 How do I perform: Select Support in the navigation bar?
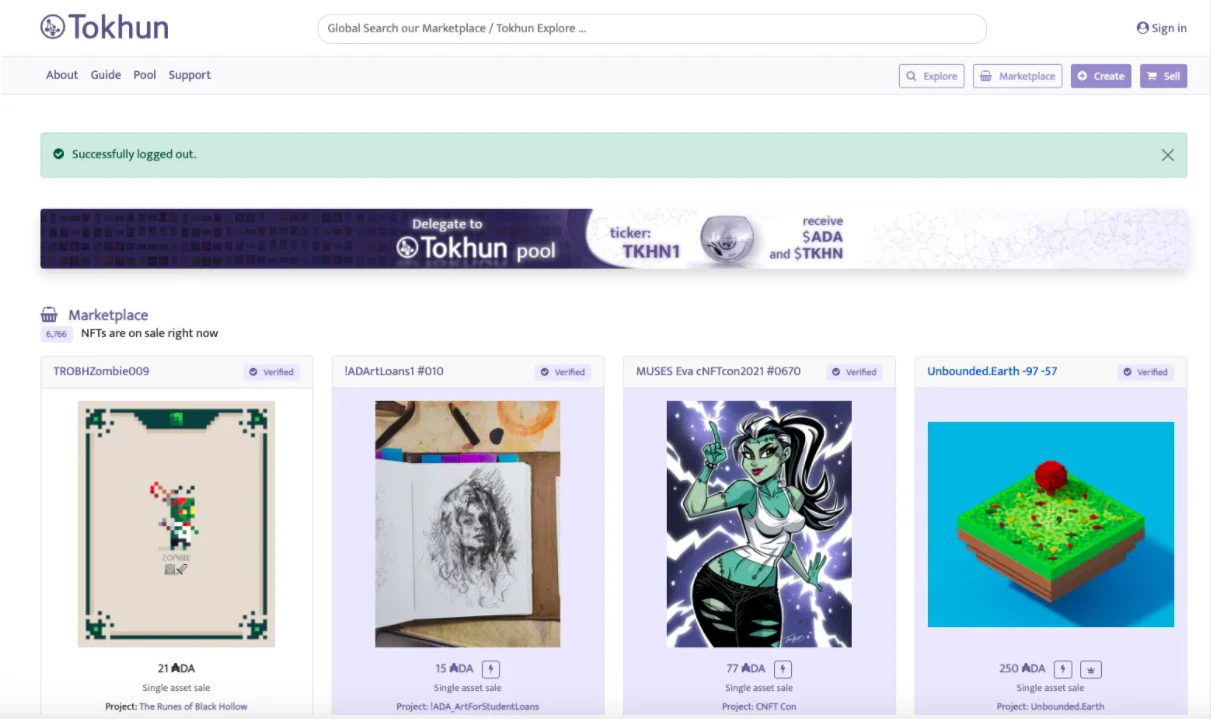190,75
